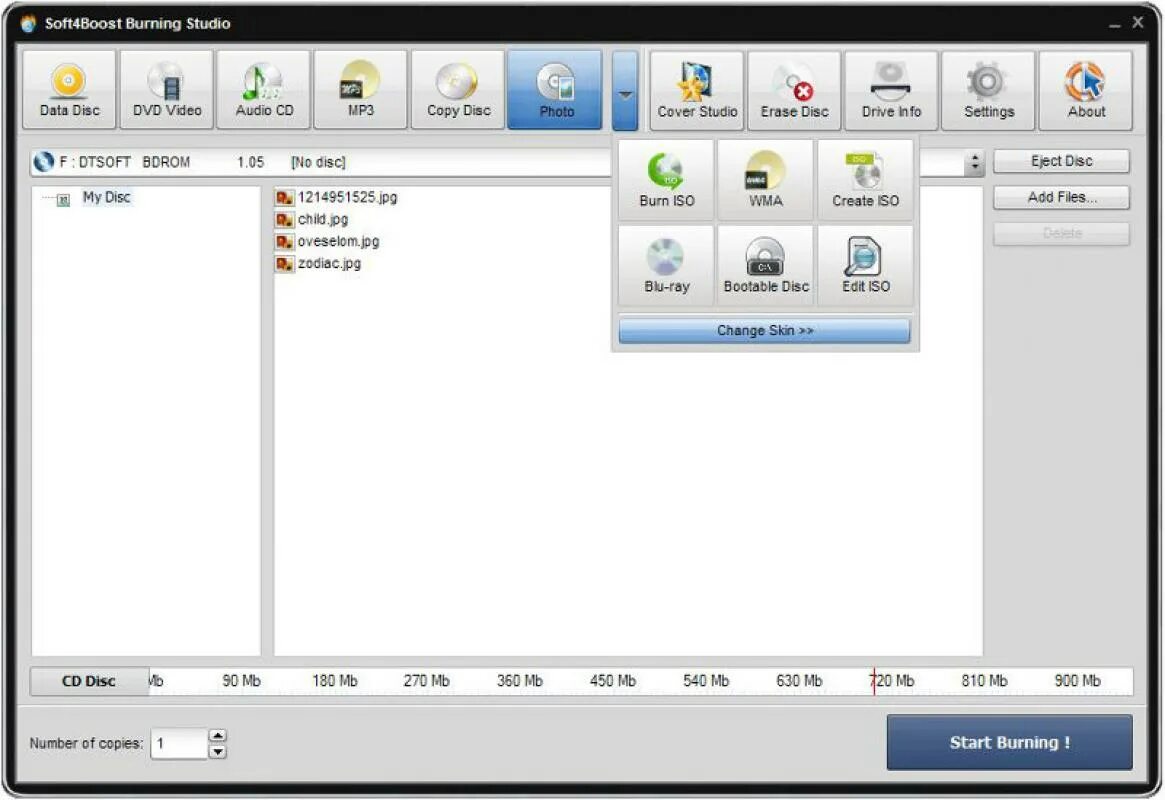Screen dimensions: 1165x800
Task: Open the Erase Disc tool
Action: click(794, 91)
